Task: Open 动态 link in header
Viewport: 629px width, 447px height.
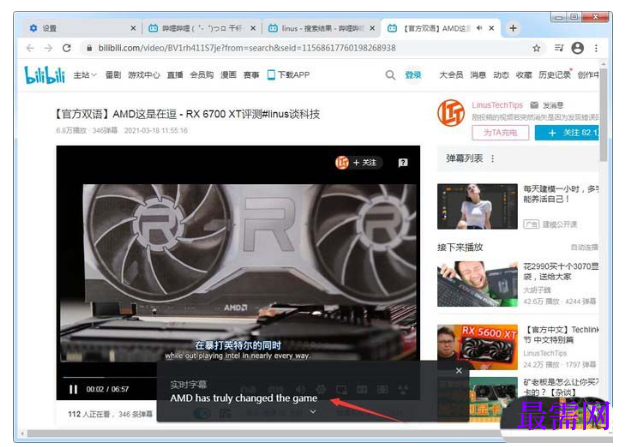Action: coord(501,75)
